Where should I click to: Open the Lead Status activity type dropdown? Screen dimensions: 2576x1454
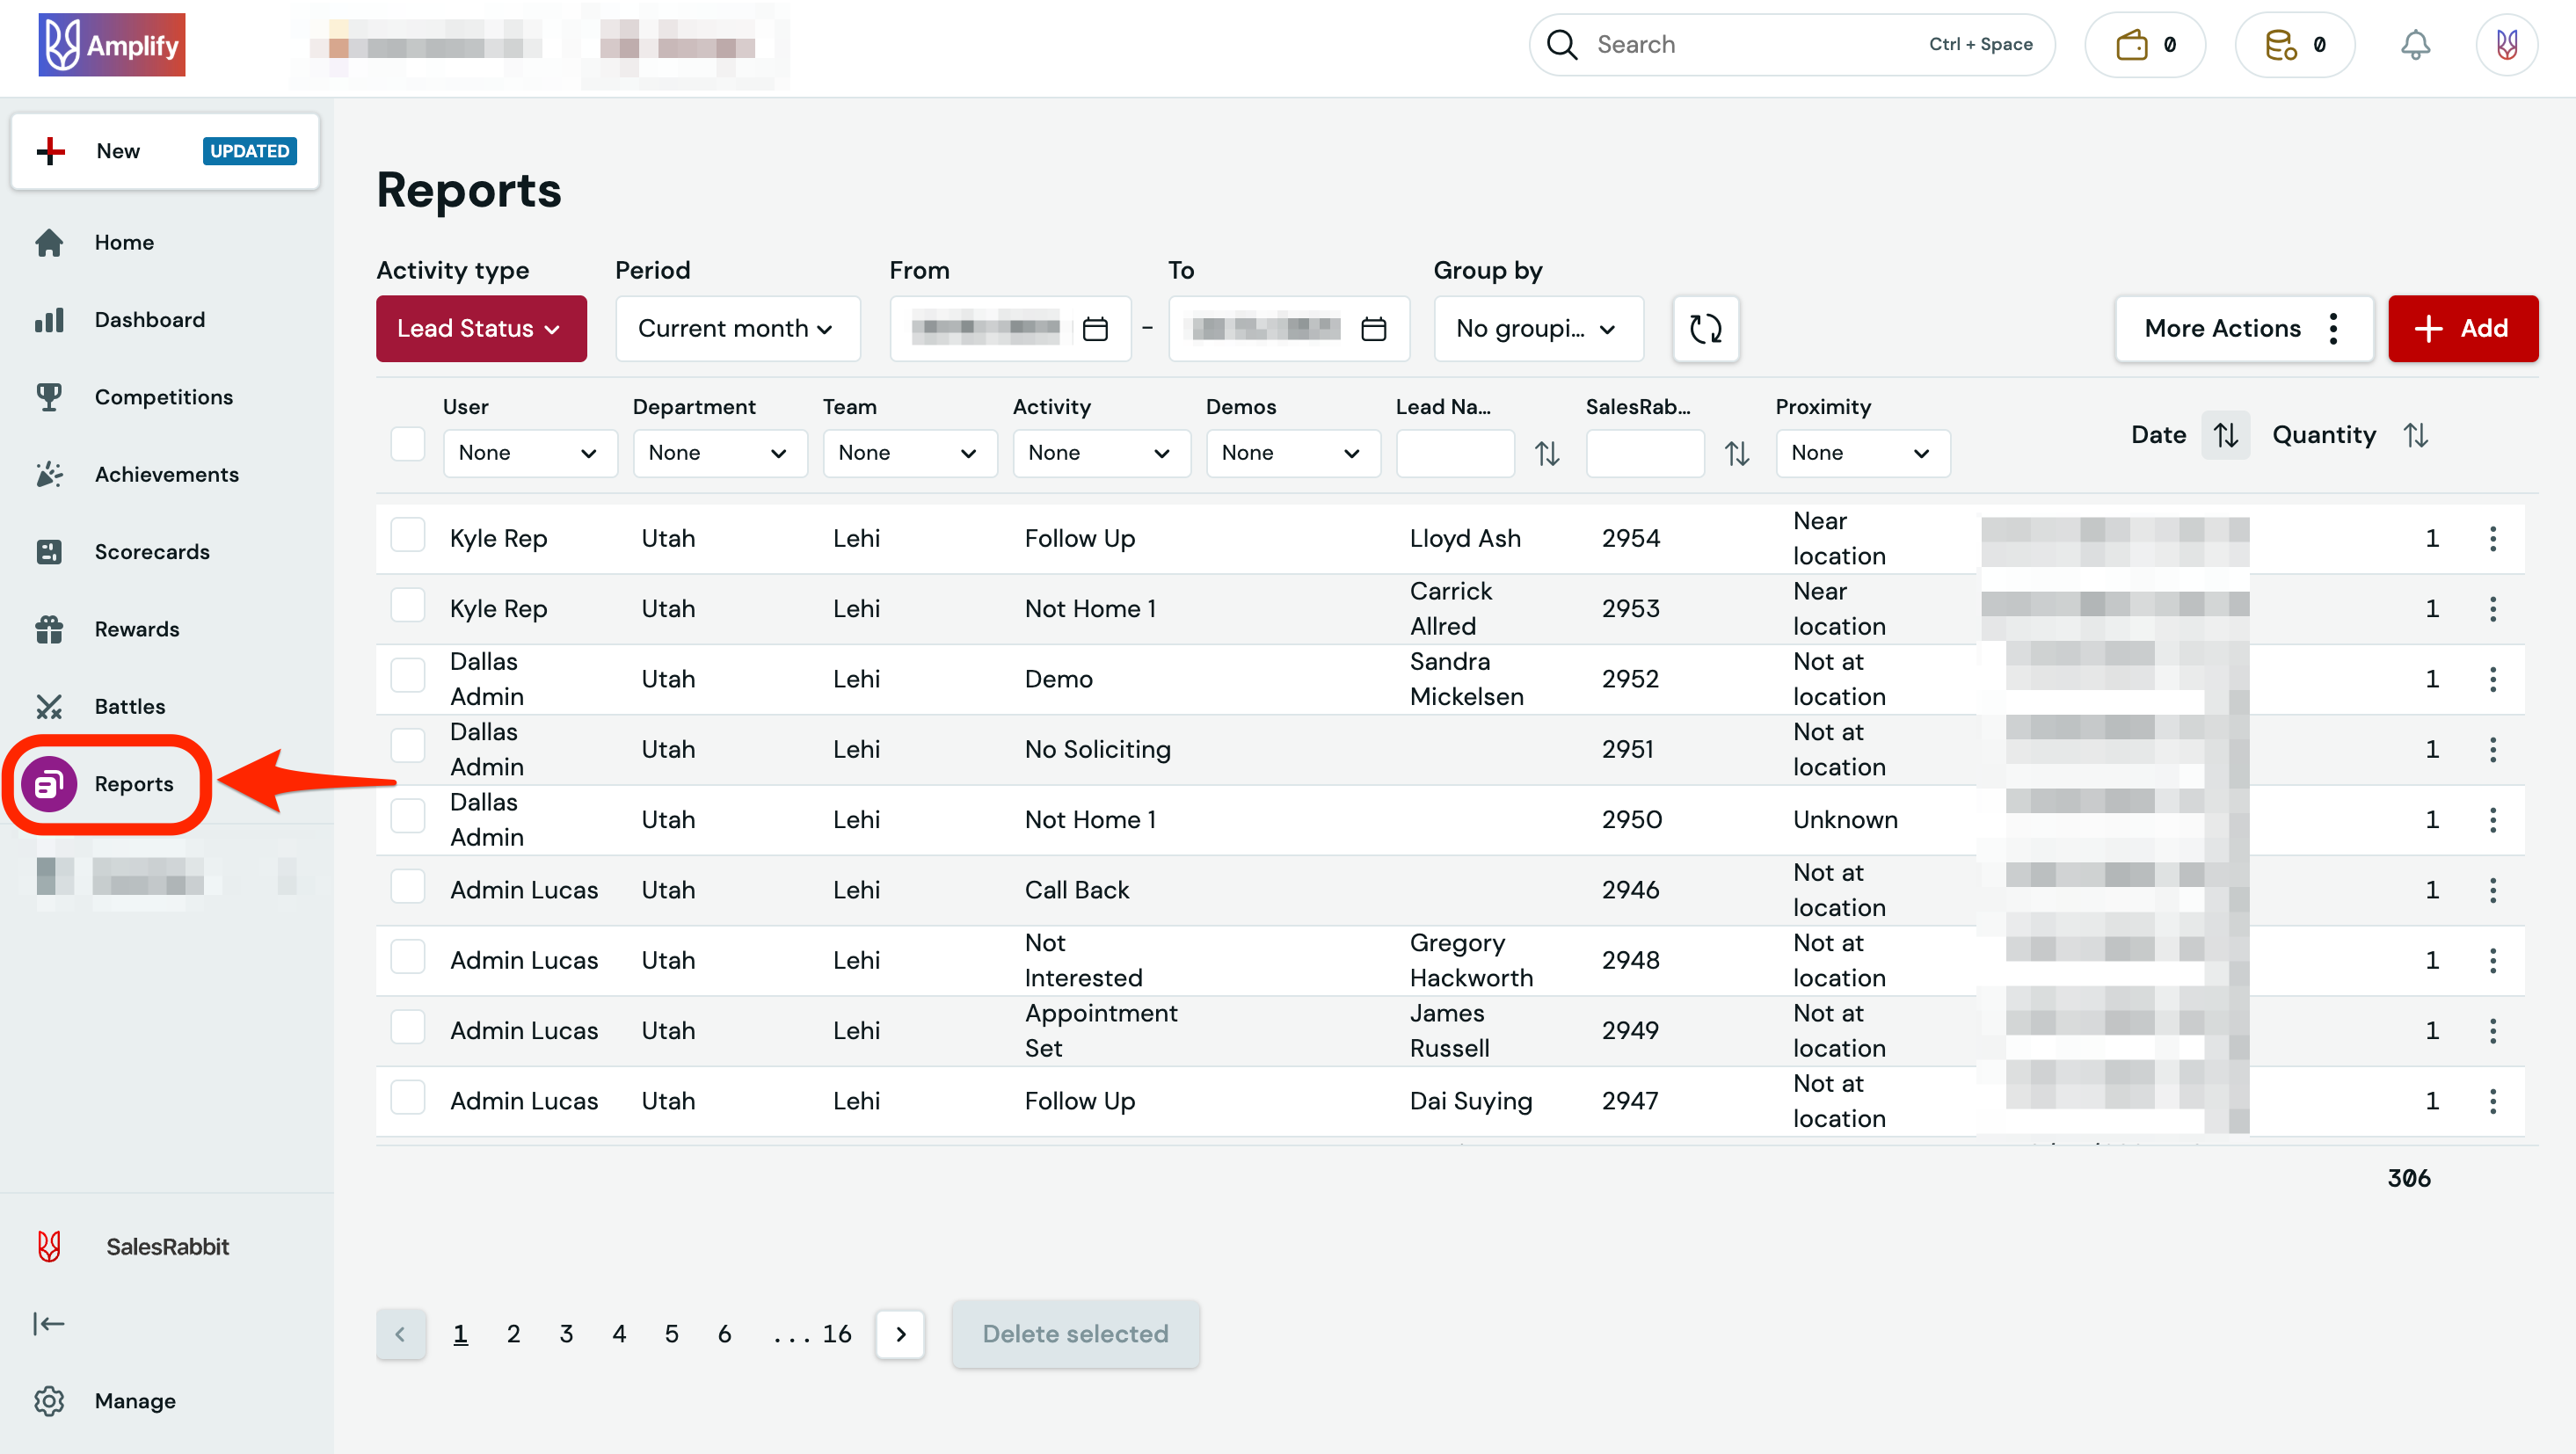coord(481,328)
